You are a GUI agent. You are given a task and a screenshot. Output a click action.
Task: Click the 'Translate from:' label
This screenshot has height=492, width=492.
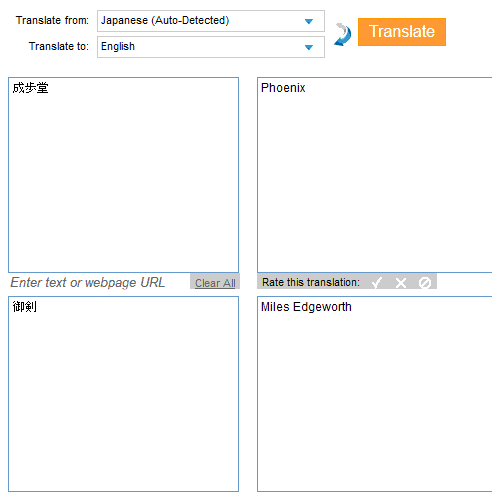click(x=52, y=20)
